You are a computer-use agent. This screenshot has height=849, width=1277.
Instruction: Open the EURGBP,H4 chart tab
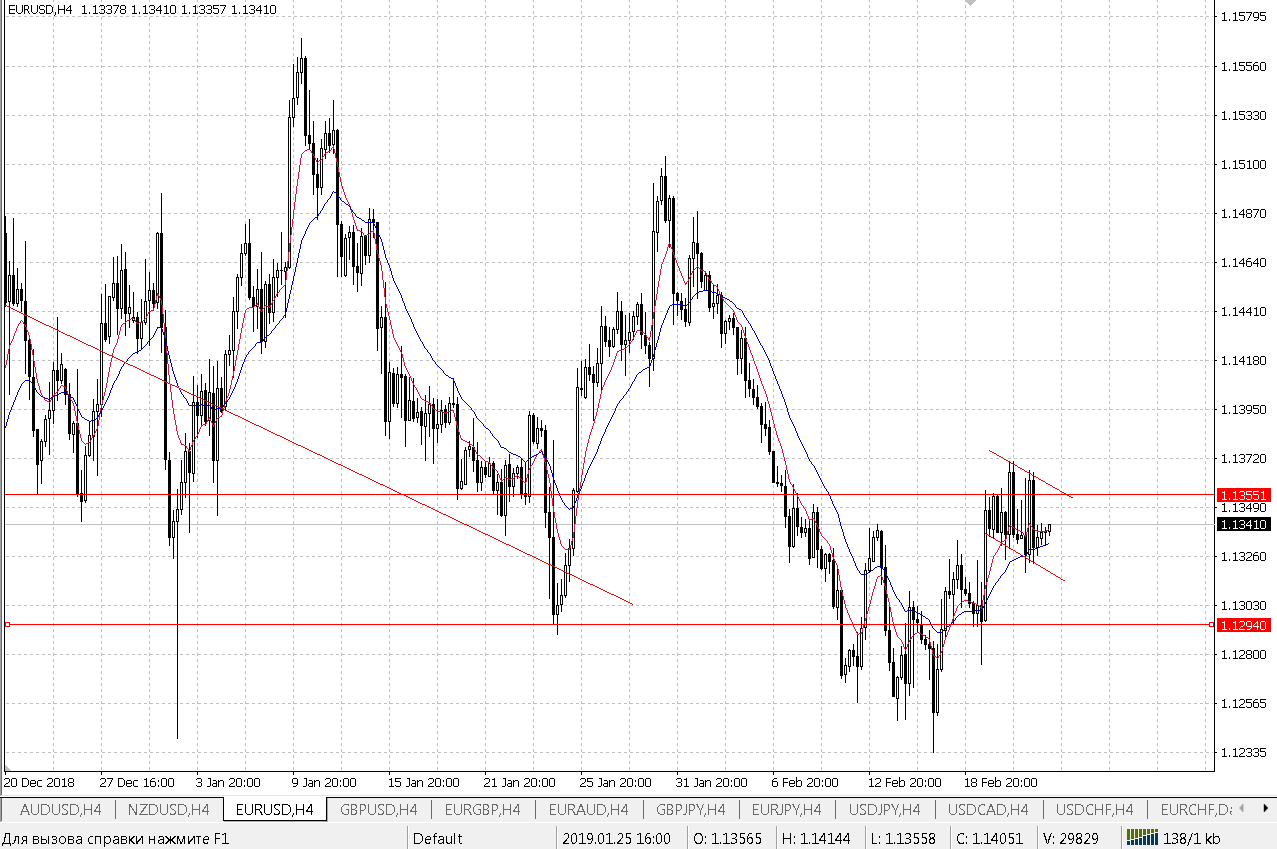tap(483, 809)
